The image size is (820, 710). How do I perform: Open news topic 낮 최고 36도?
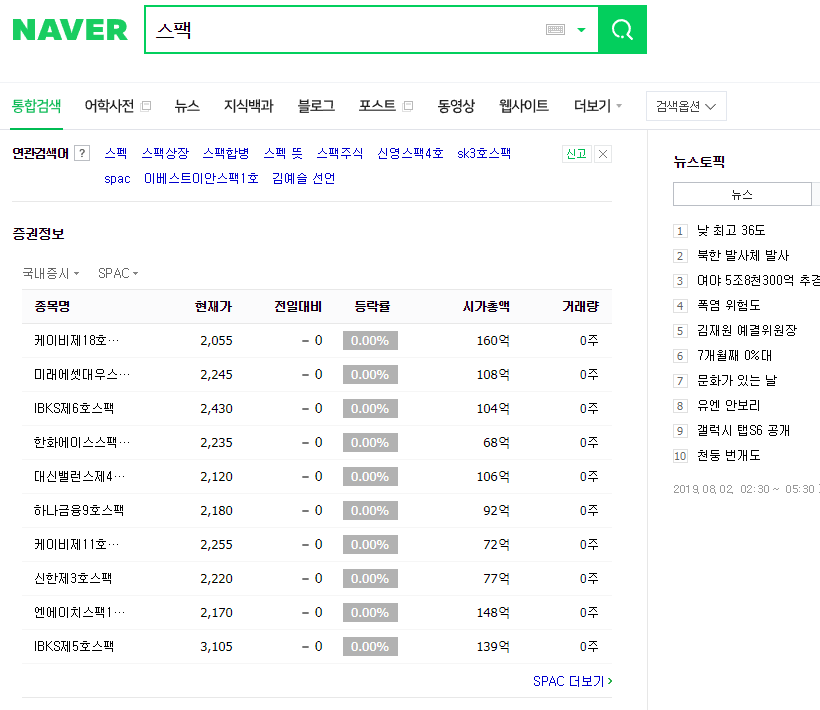pyautogui.click(x=731, y=231)
